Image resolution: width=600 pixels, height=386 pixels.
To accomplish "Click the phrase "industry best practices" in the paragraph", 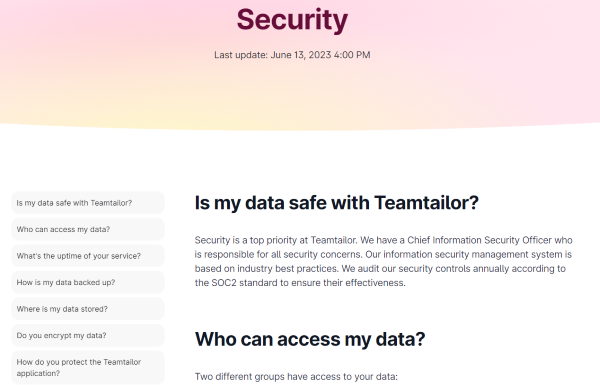I will coord(288,269).
